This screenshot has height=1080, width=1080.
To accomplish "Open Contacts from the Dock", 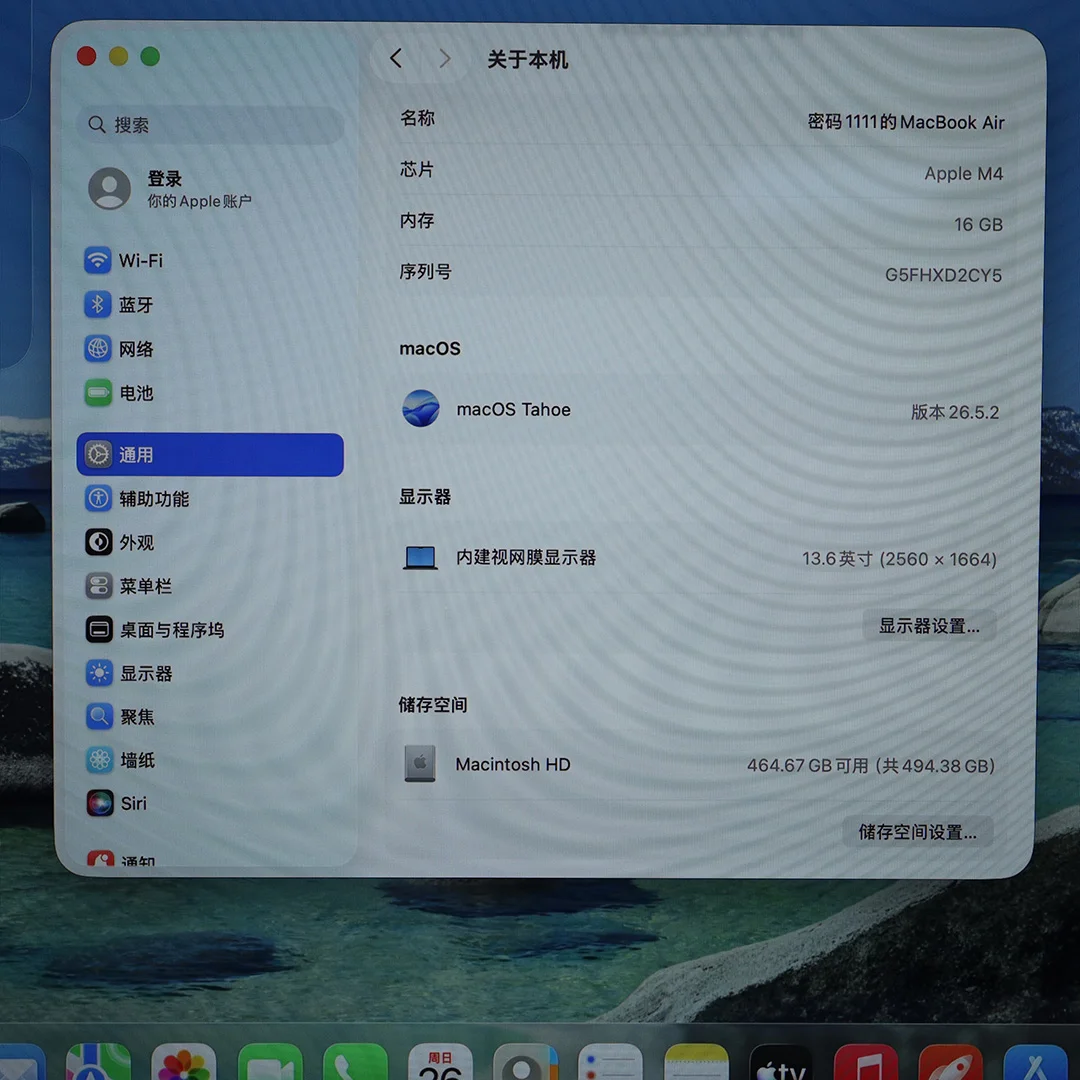I will [526, 1061].
